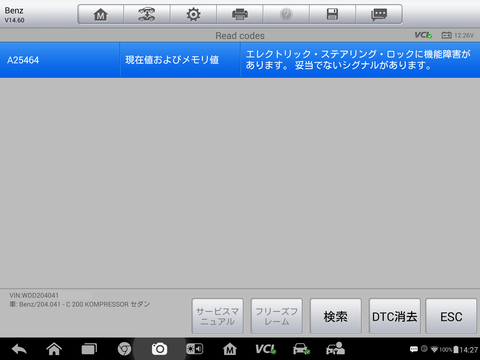Open vehicle diagnostics car icon
The image size is (480, 360).
301,349
